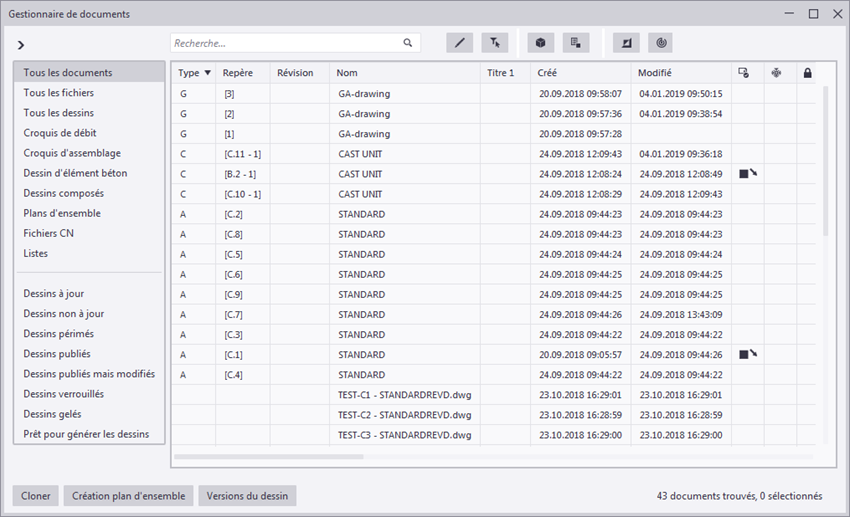The image size is (850, 517).
Task: Click the snapshot square toolbar icon
Action: tap(627, 43)
